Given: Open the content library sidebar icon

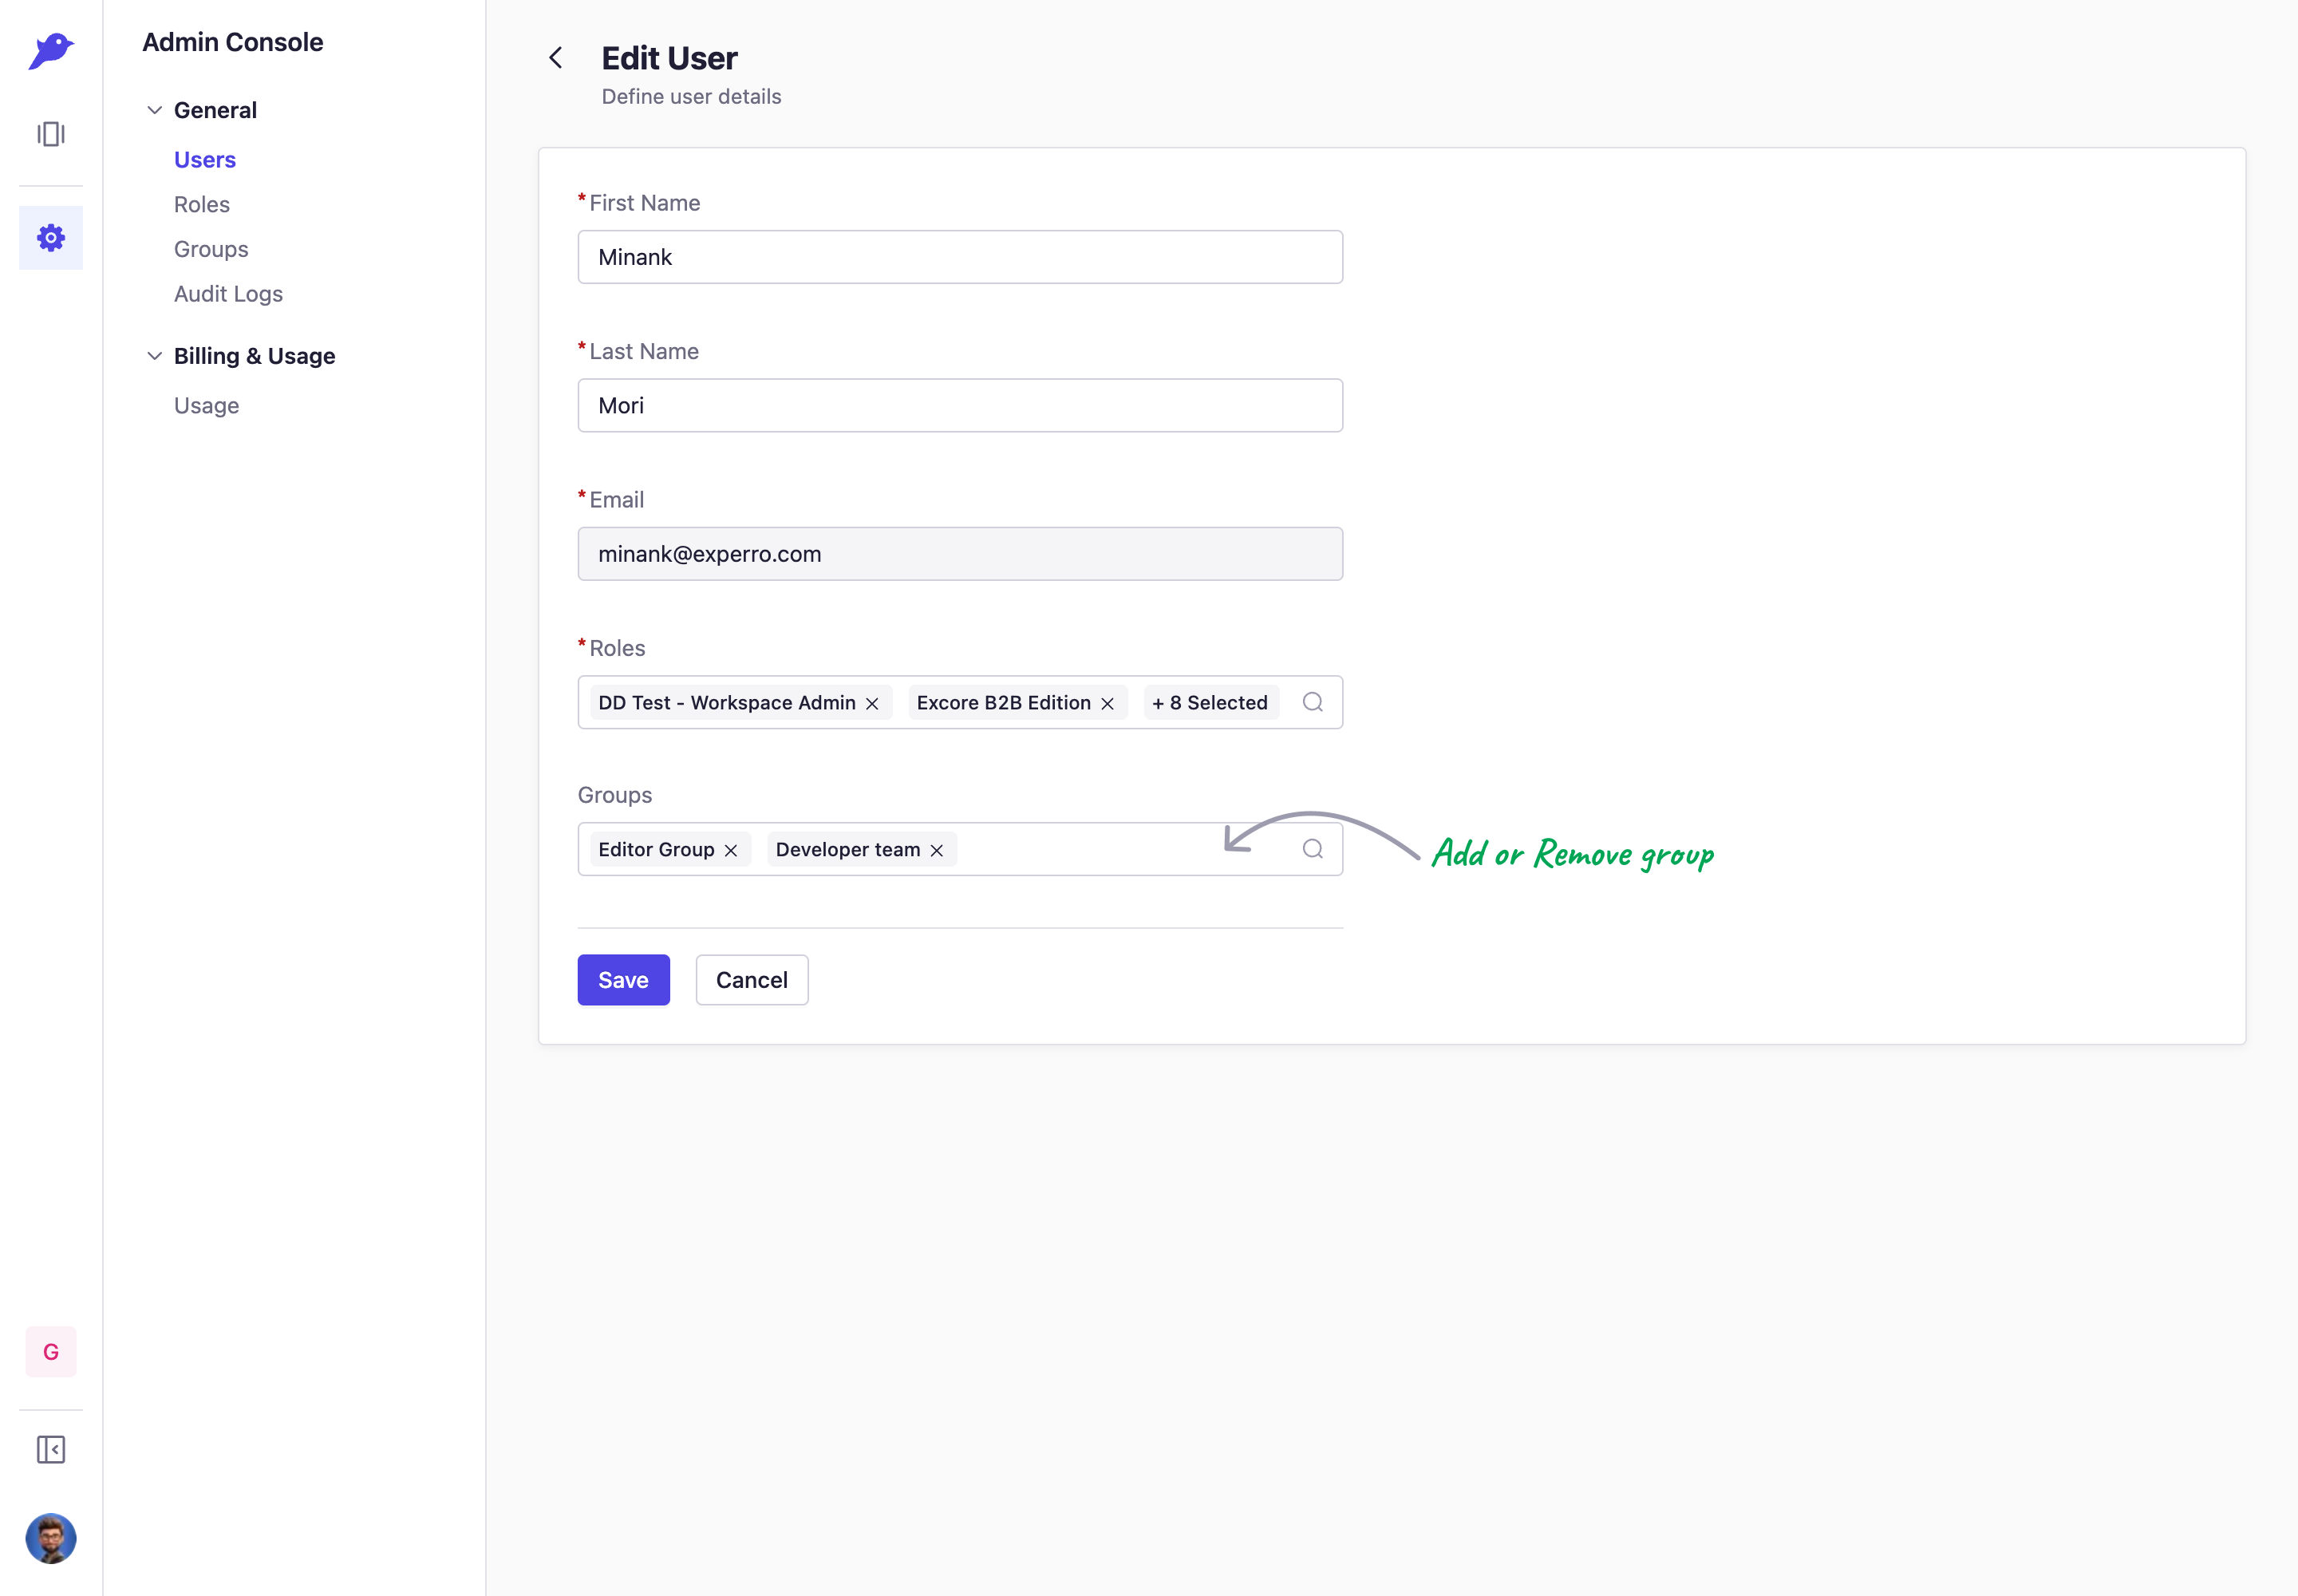Looking at the screenshot, I should (x=51, y=134).
